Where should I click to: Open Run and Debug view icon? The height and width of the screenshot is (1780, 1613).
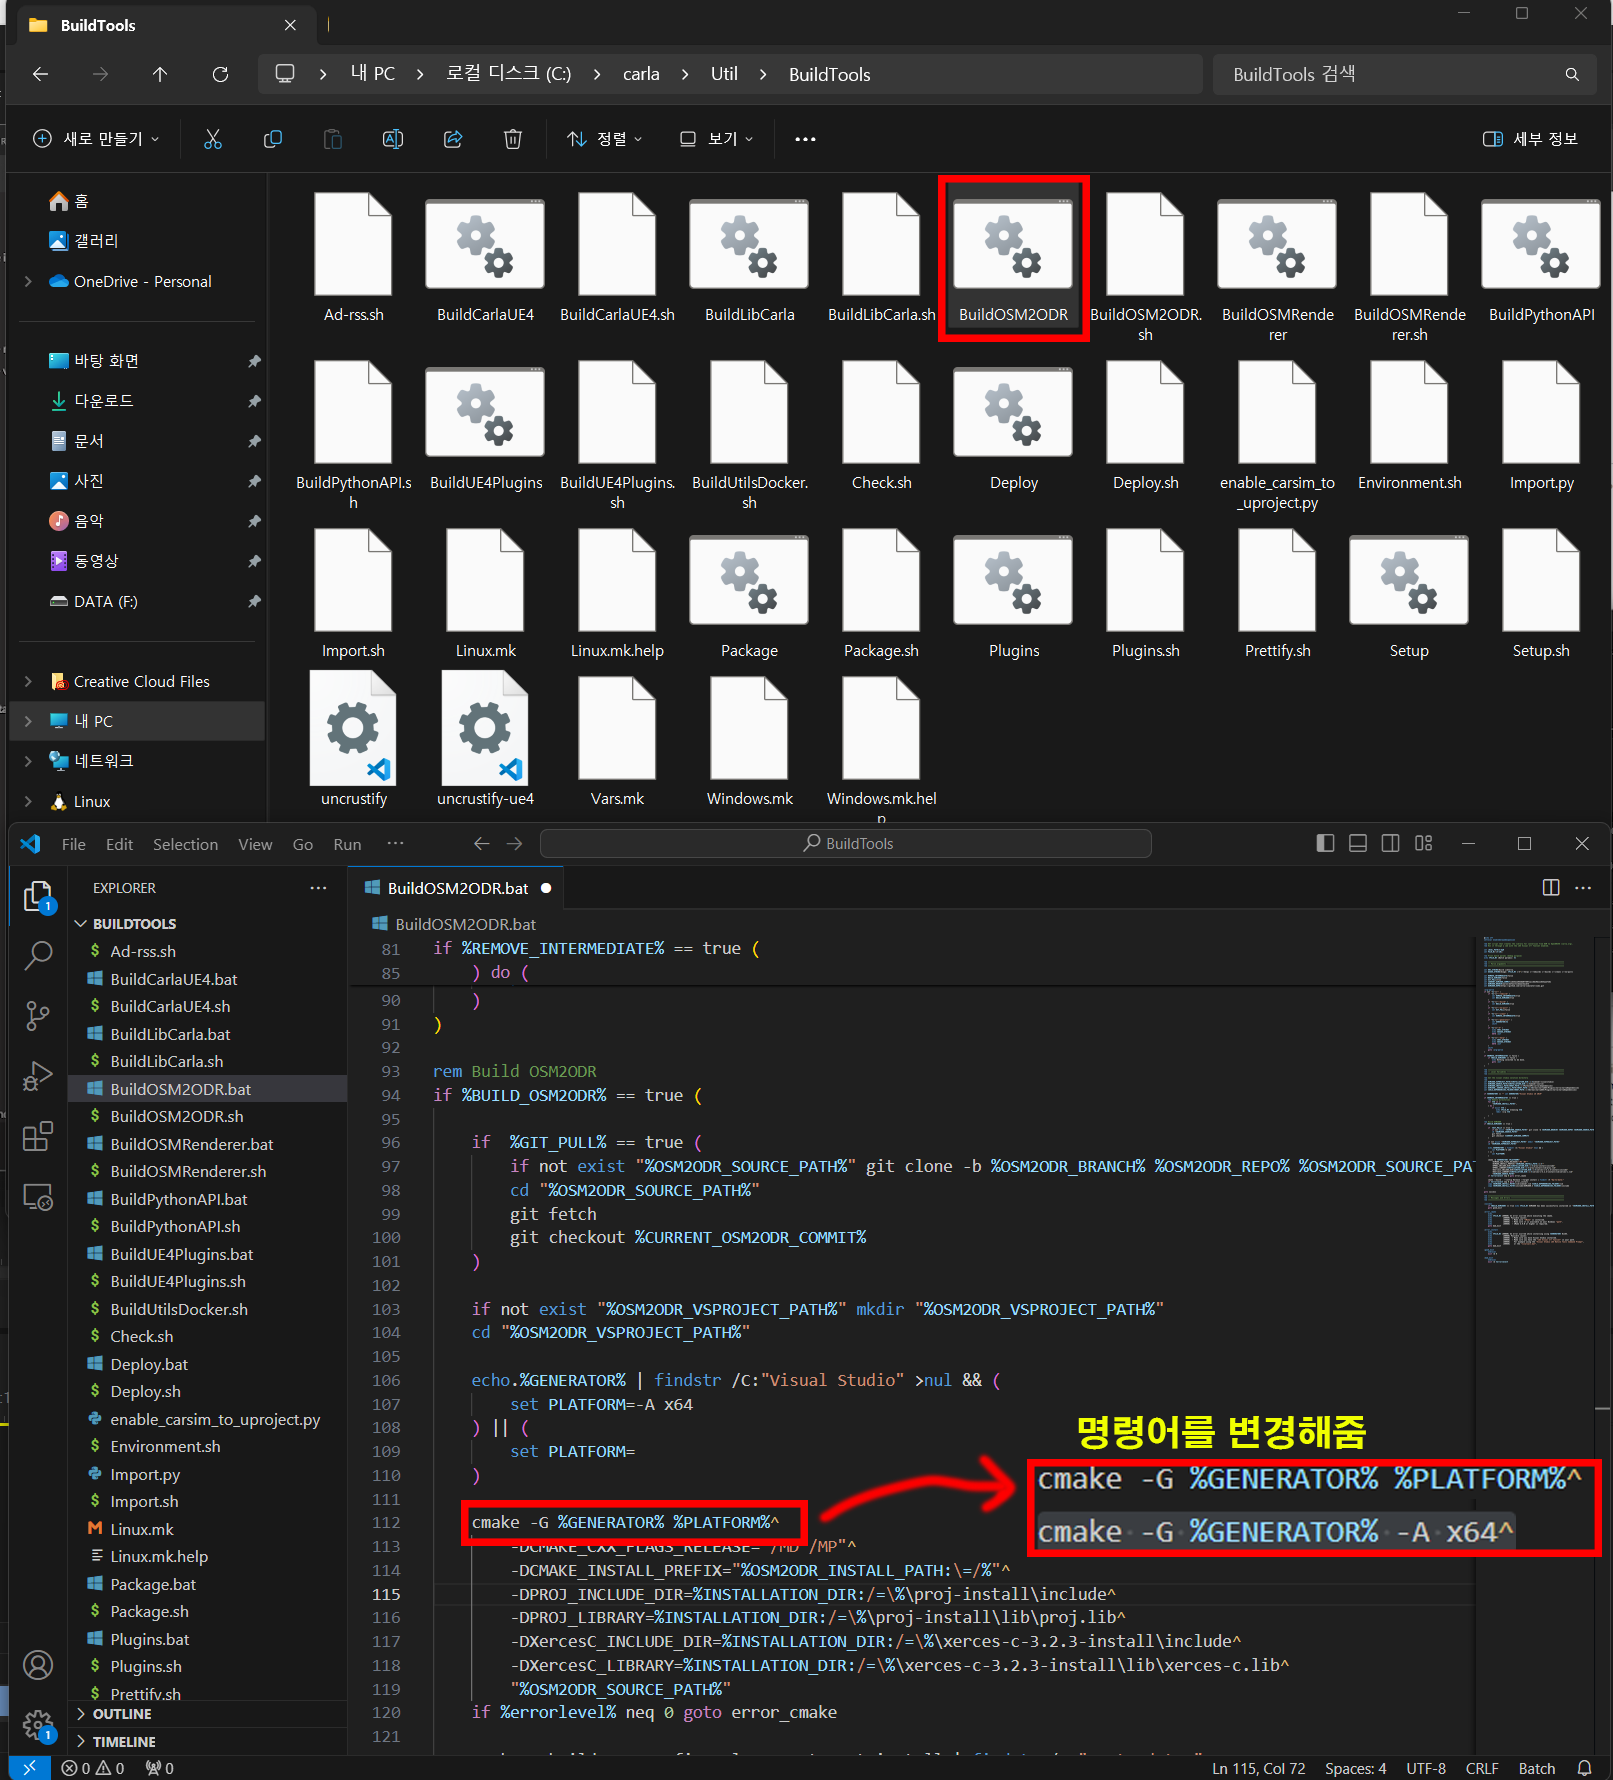click(38, 1076)
